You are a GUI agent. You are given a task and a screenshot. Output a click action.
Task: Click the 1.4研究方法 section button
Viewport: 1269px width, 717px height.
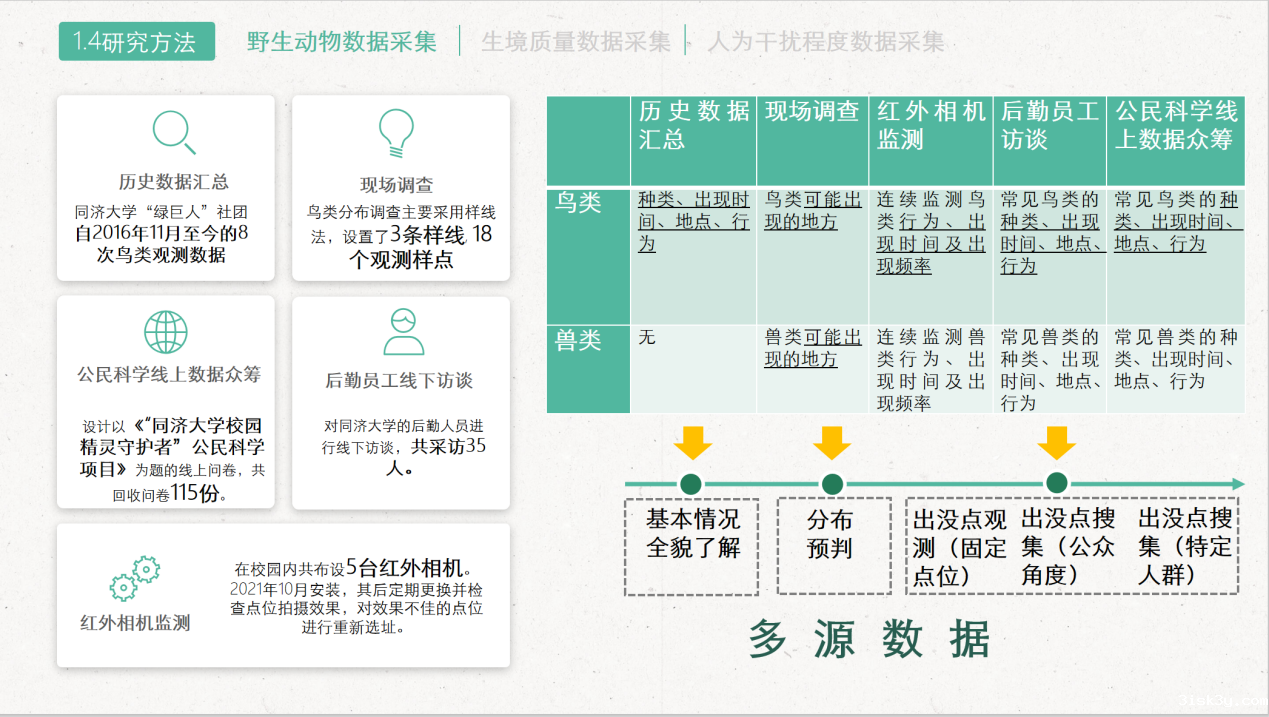coord(136,42)
